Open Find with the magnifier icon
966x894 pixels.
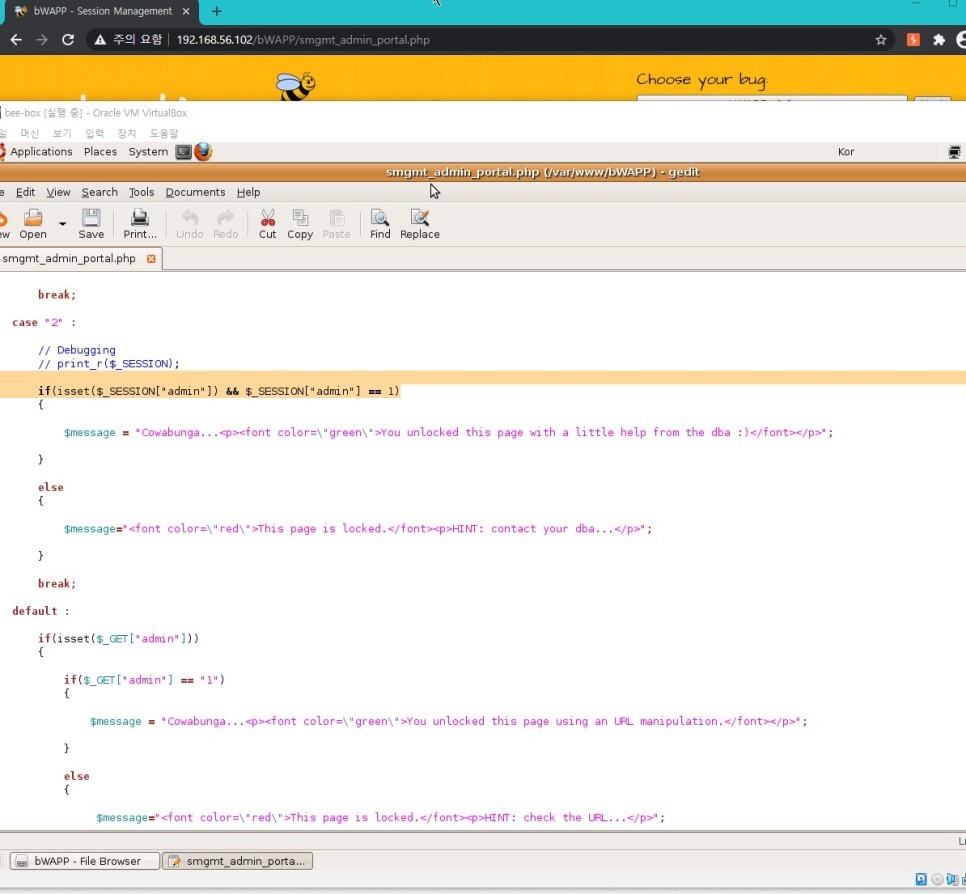click(380, 224)
